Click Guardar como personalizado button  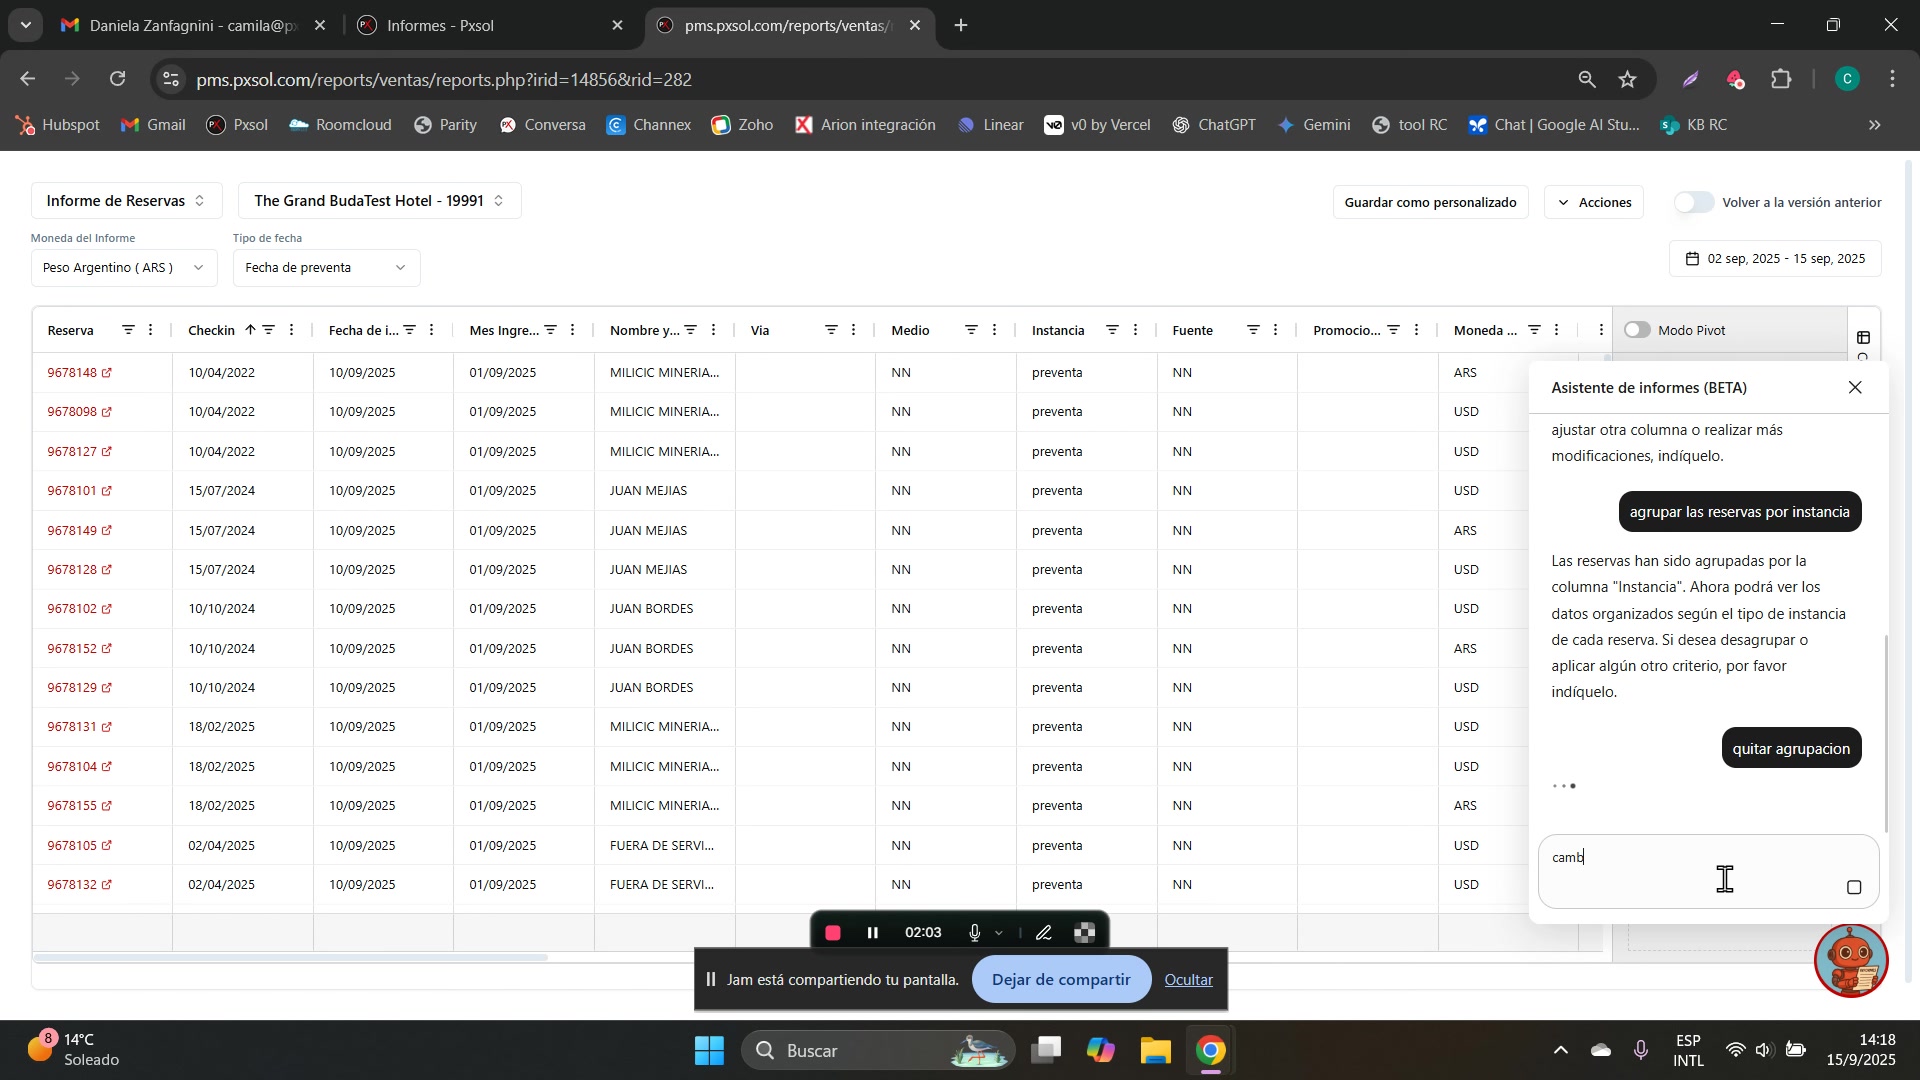point(1430,203)
